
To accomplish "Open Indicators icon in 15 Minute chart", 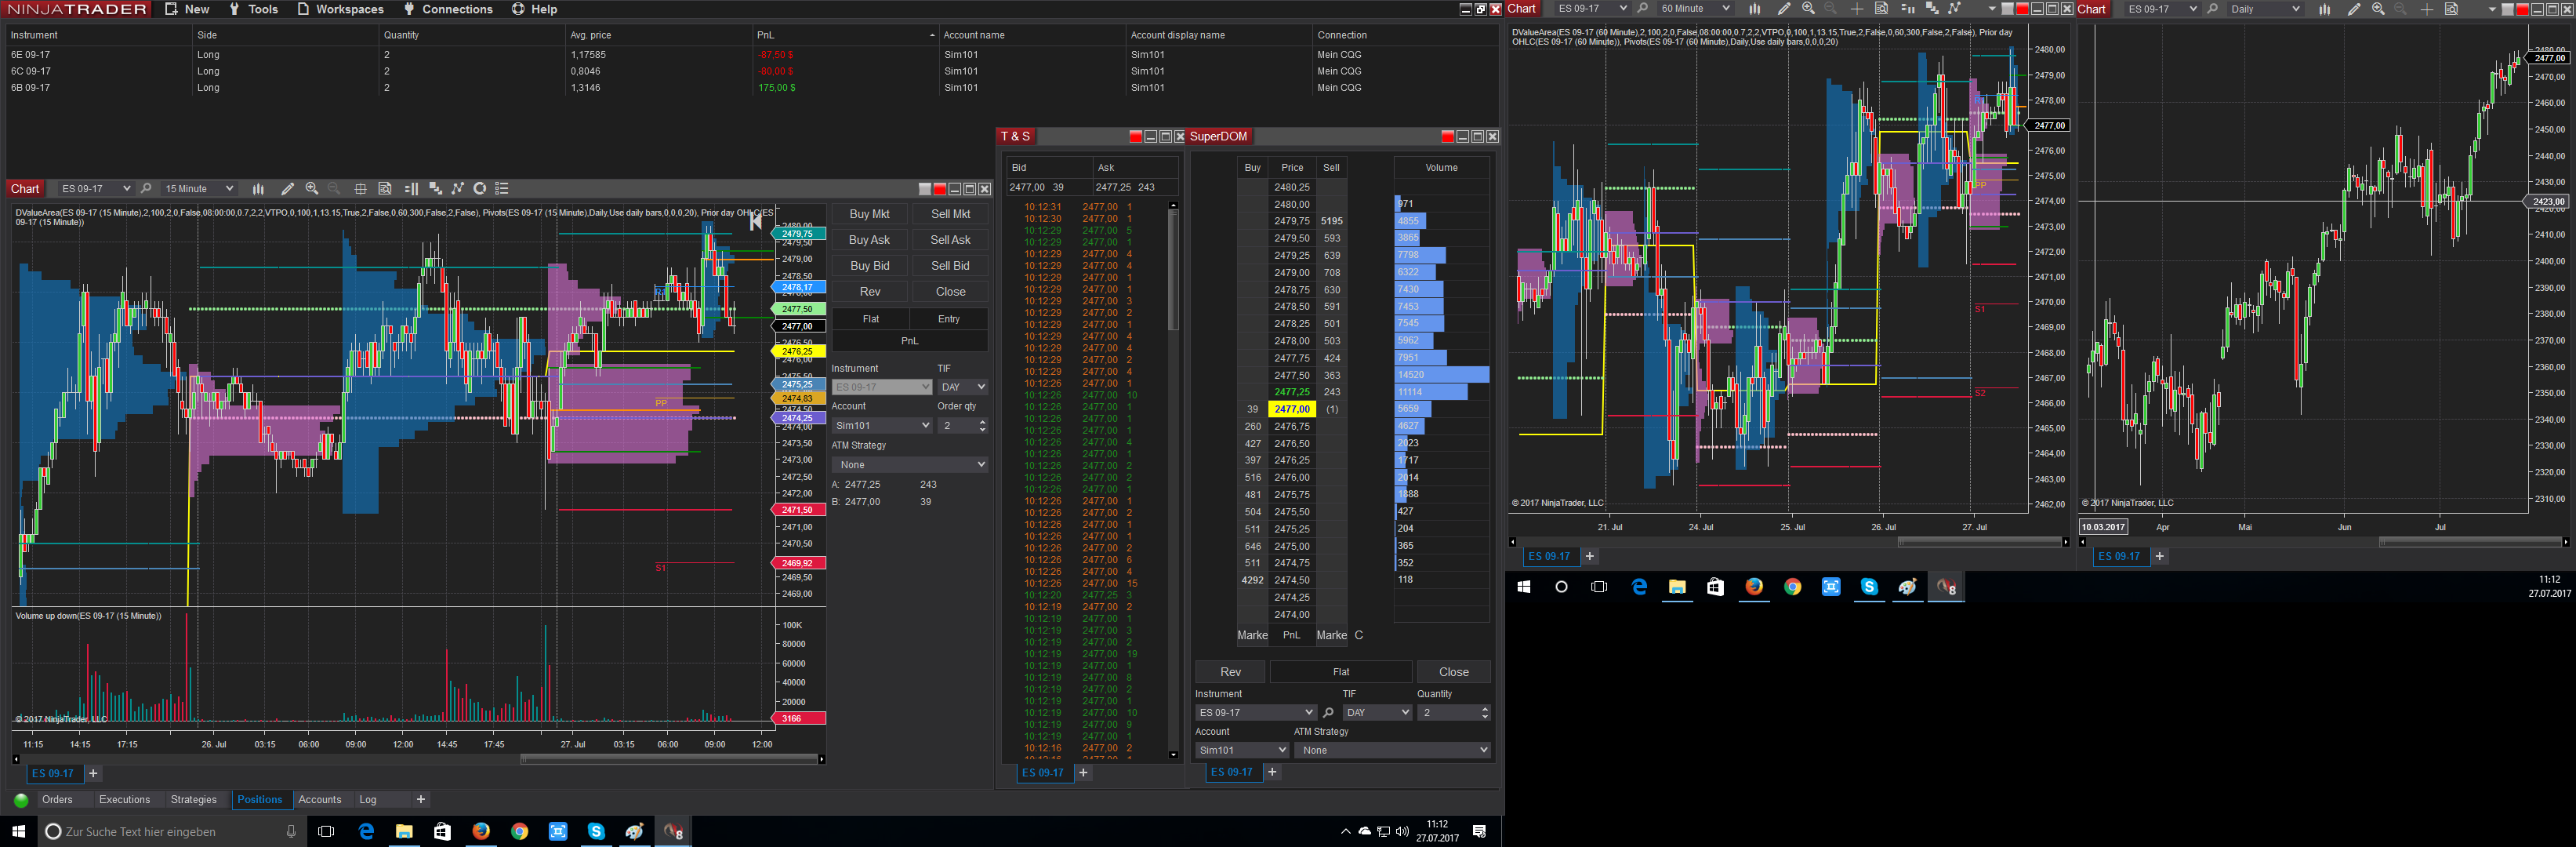I will [458, 189].
